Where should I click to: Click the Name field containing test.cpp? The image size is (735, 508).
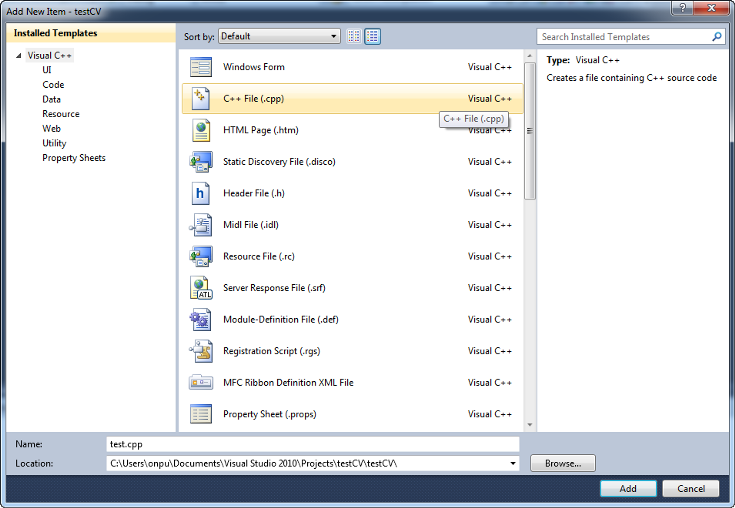click(x=313, y=444)
